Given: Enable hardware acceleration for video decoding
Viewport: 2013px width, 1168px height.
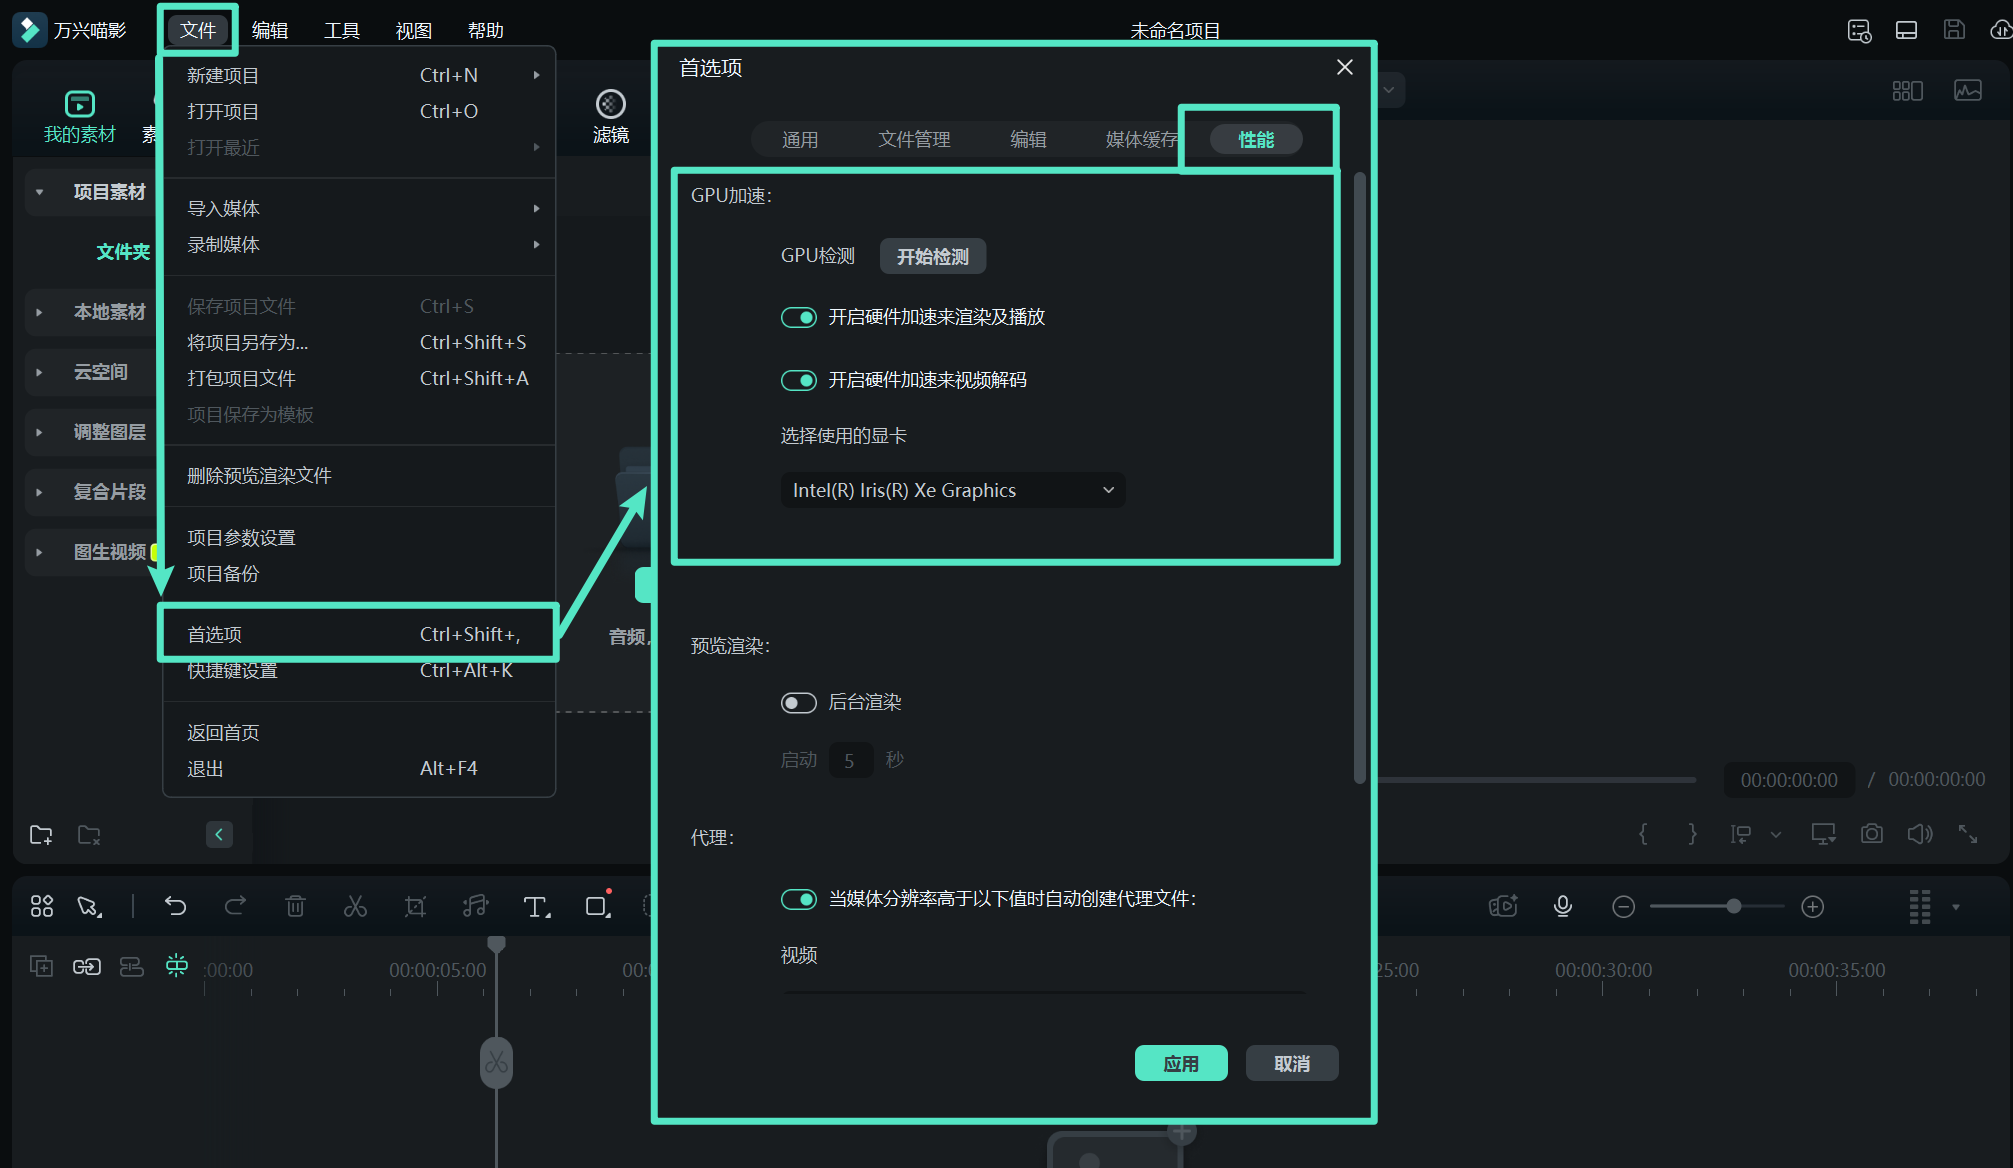Looking at the screenshot, I should [x=799, y=380].
